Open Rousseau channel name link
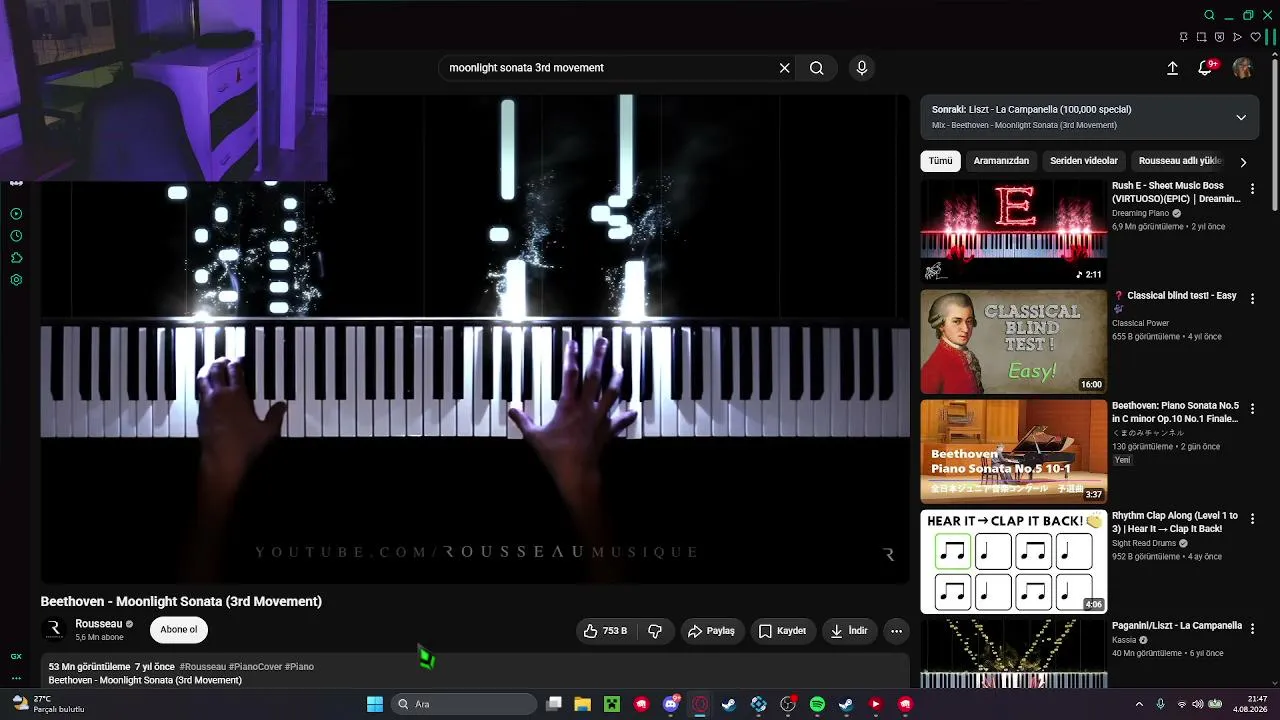The image size is (1280, 720). point(99,624)
